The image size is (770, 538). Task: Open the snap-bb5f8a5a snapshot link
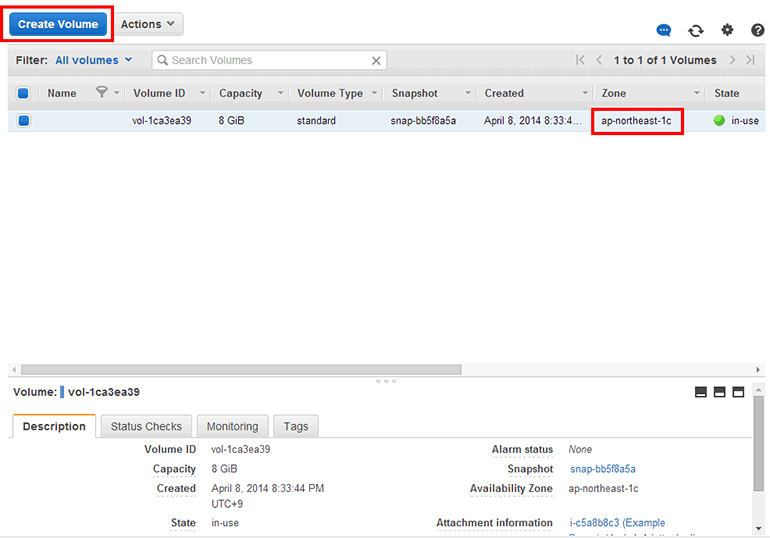click(x=603, y=468)
